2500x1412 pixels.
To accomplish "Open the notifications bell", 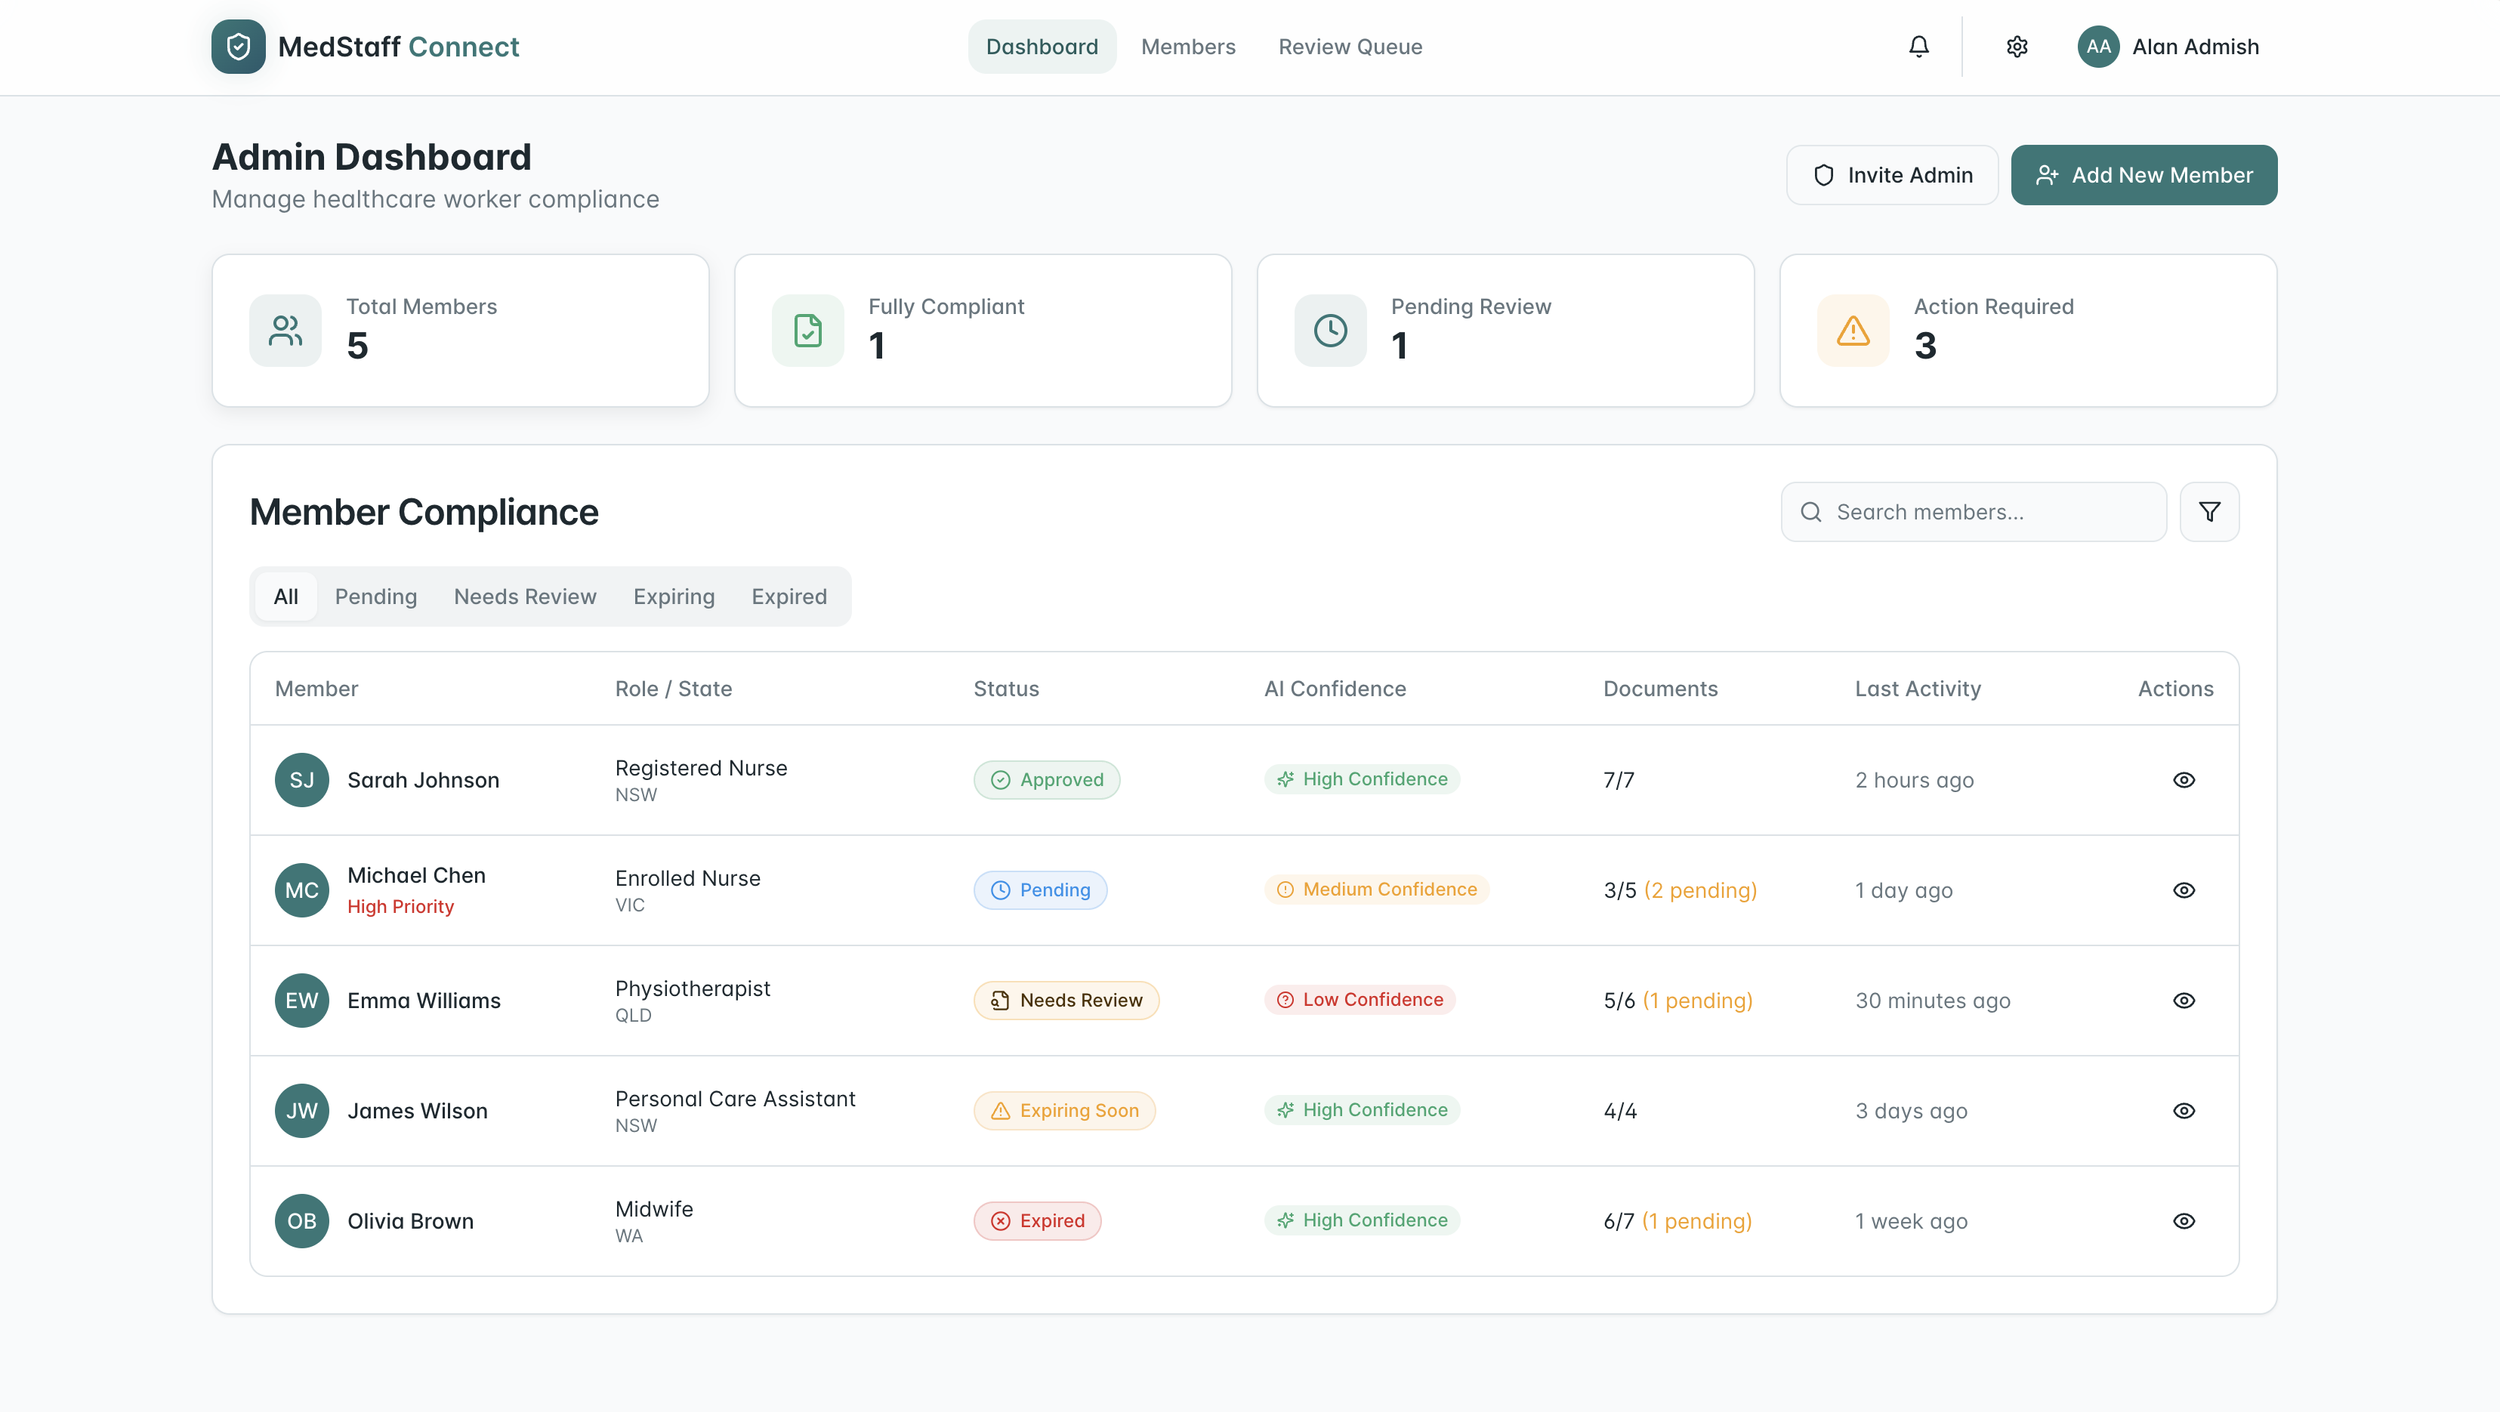I will (1918, 47).
